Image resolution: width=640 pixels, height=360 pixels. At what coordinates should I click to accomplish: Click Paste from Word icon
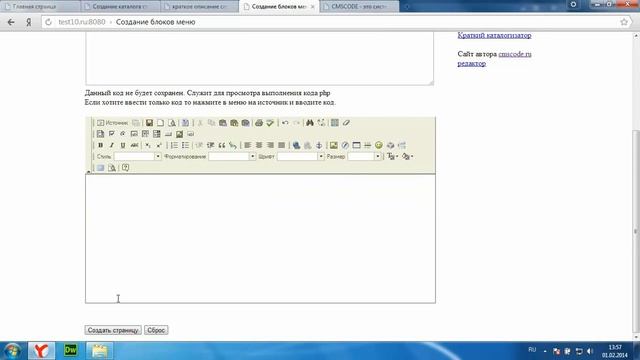coord(245,123)
